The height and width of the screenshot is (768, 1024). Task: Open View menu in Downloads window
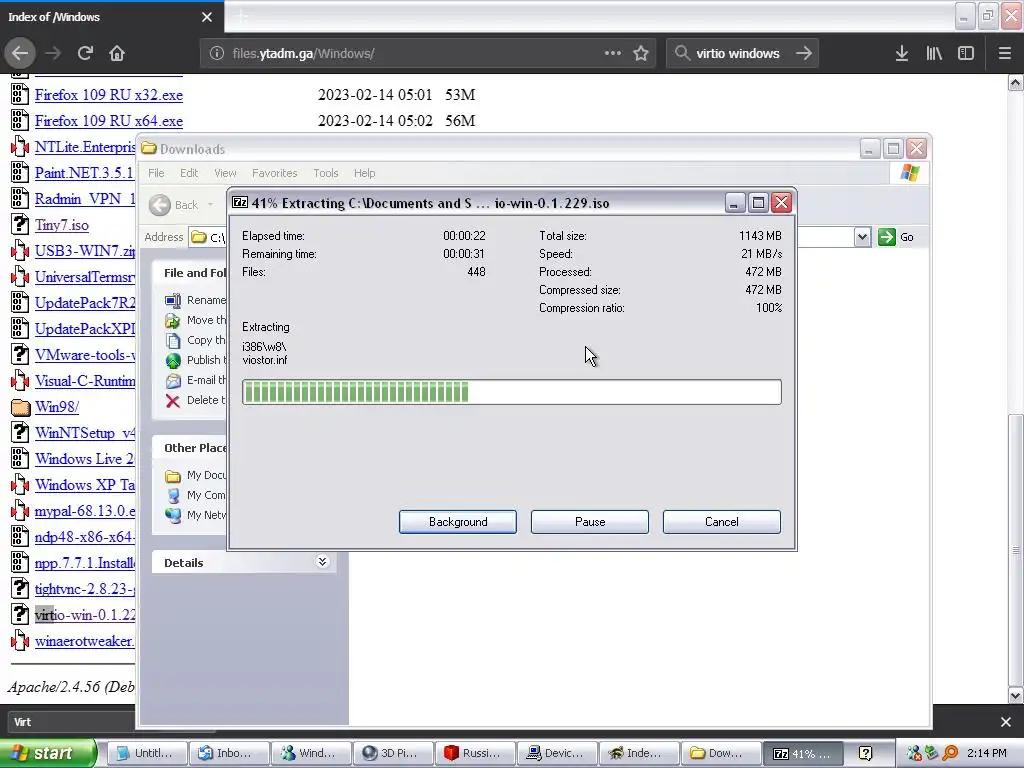(225, 173)
